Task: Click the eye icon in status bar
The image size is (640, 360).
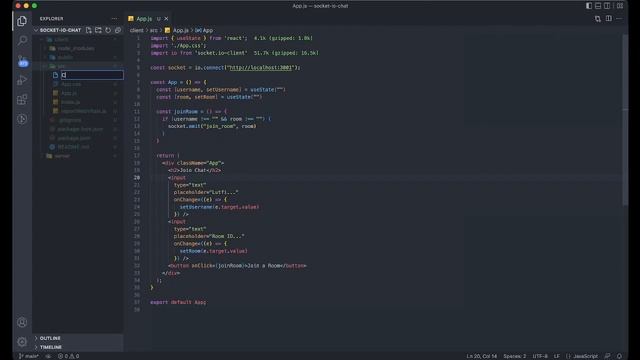Action: [48, 356]
